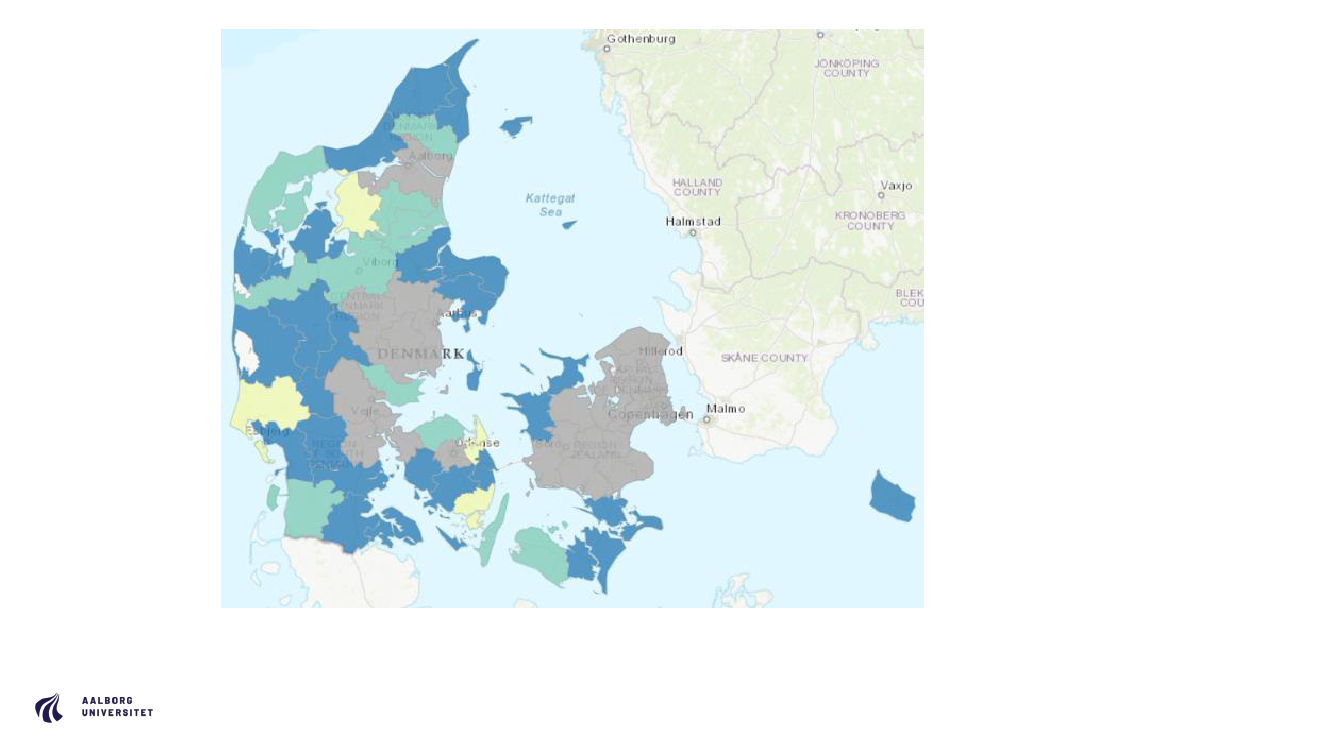
Task: Click the DENMARK country label
Action: (x=420, y=354)
